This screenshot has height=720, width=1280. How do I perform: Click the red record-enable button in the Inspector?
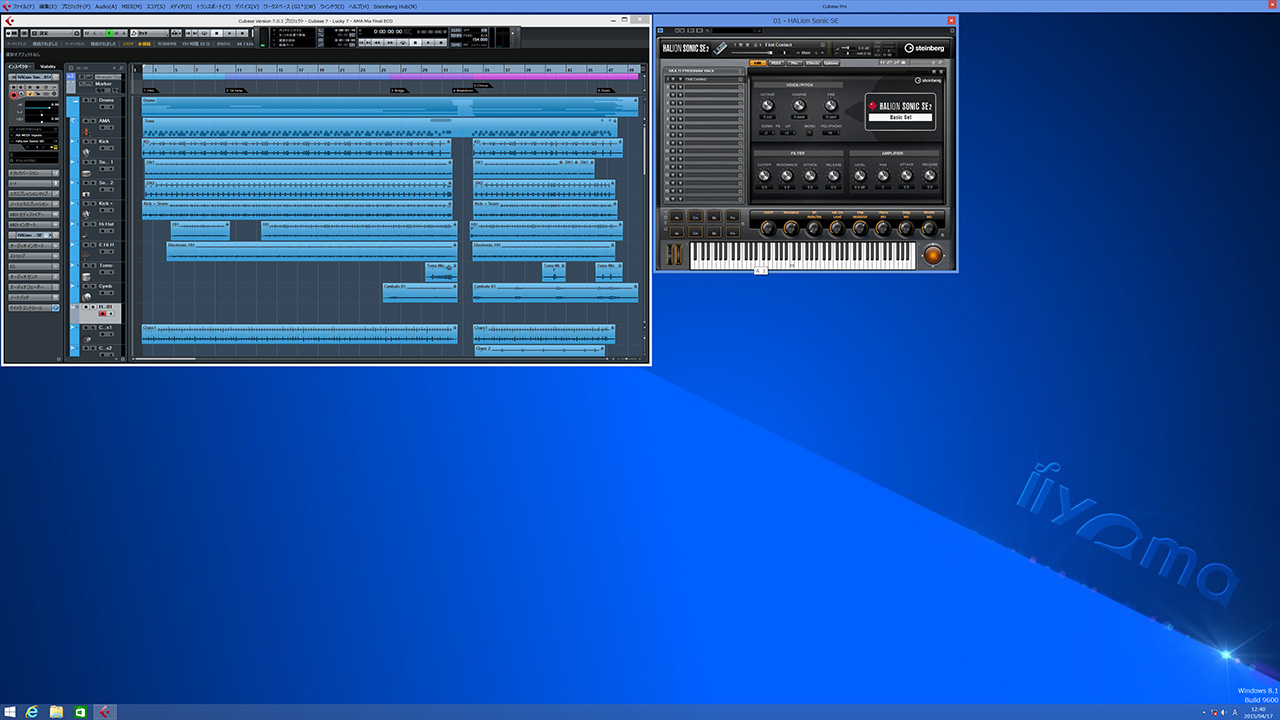pyautogui.click(x=14, y=95)
